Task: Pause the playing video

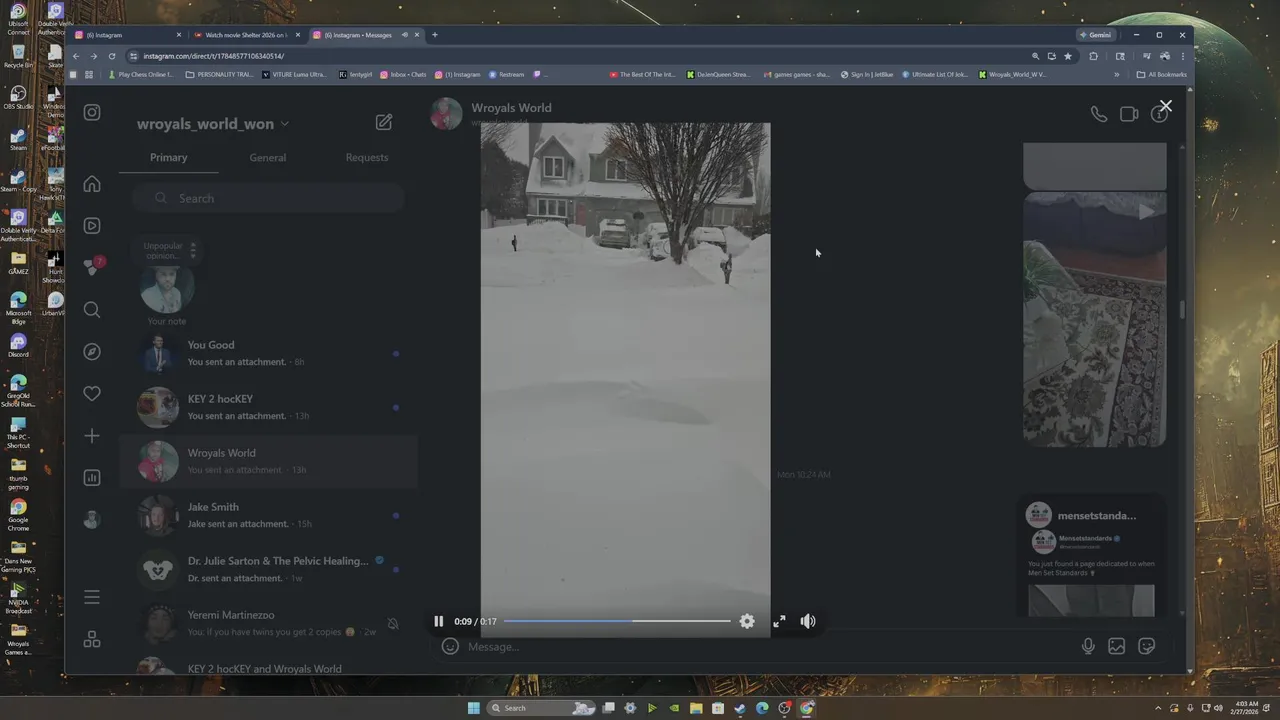Action: click(x=438, y=621)
